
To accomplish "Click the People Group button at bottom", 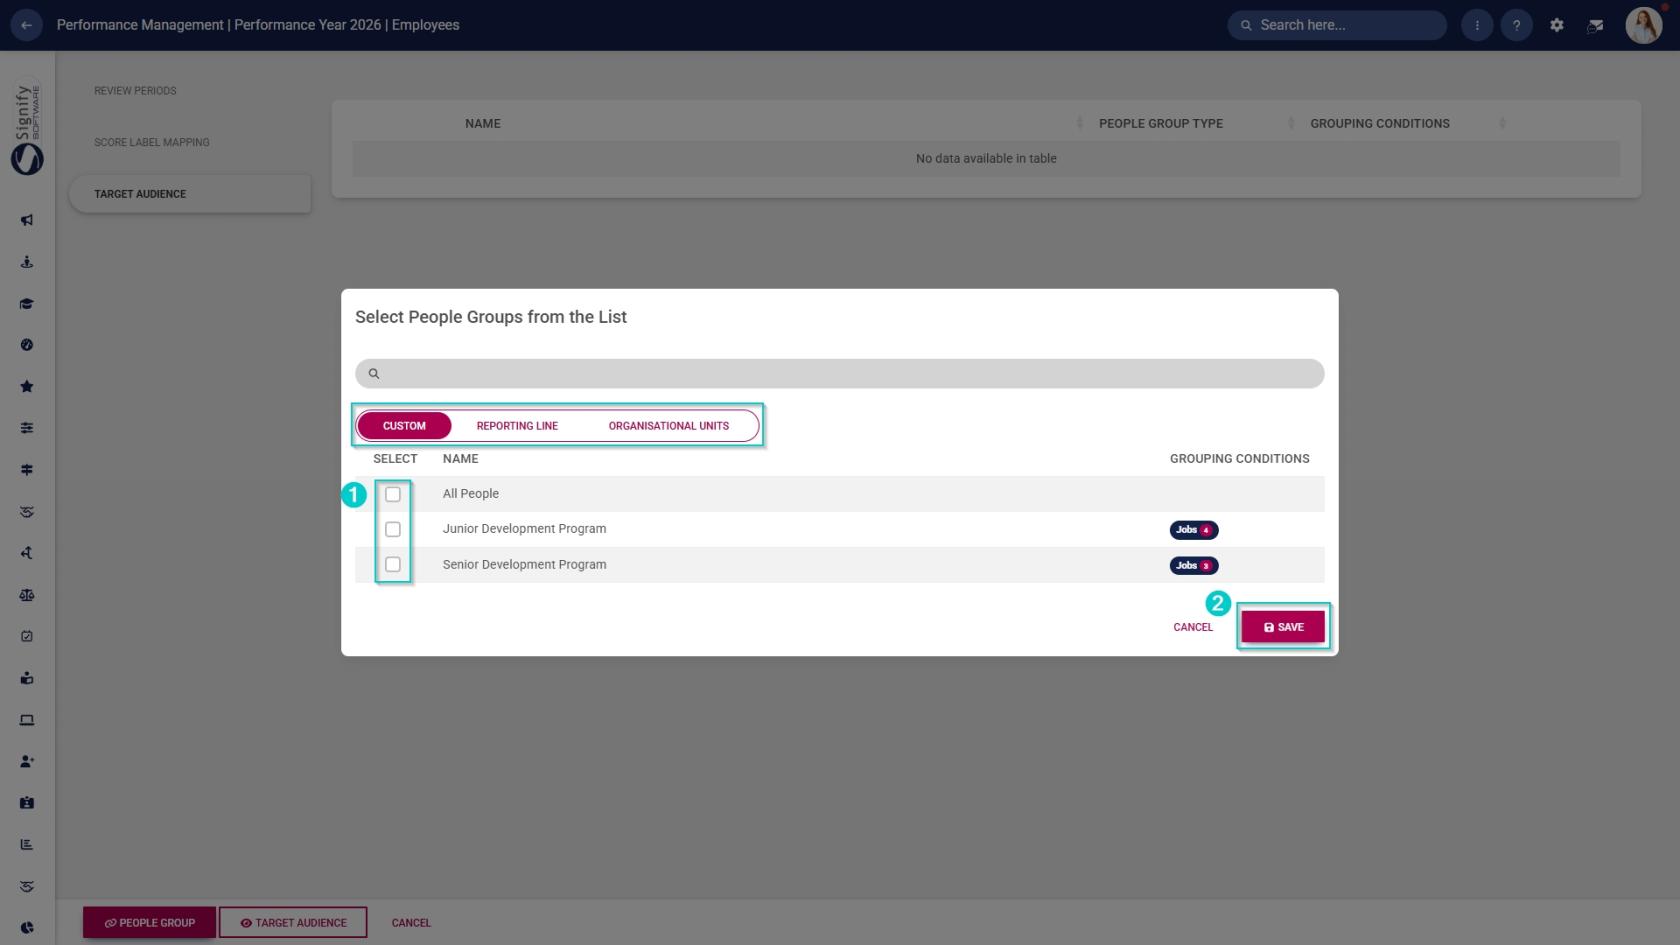I will click(149, 923).
